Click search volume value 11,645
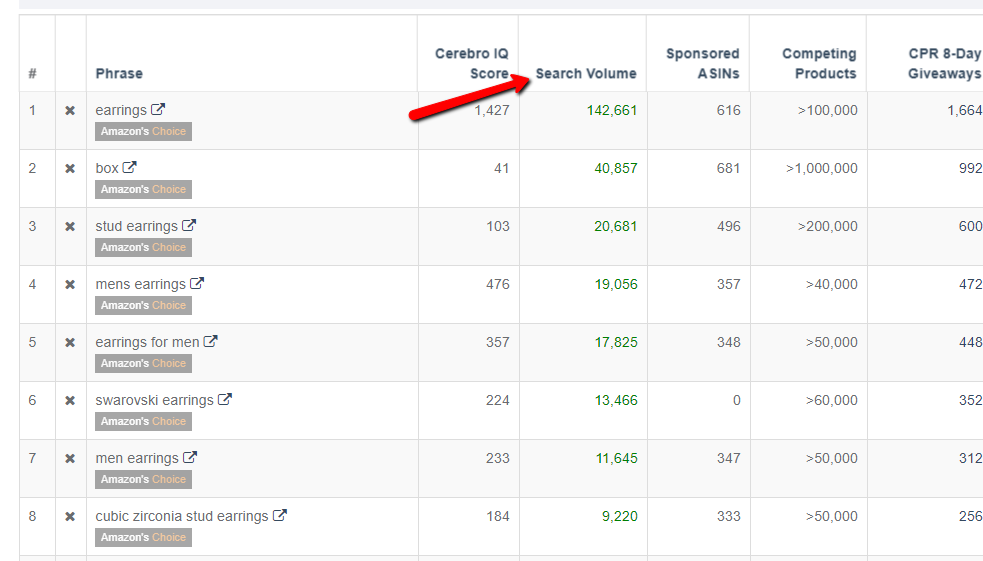Image resolution: width=983 pixels, height=561 pixels. coord(616,458)
